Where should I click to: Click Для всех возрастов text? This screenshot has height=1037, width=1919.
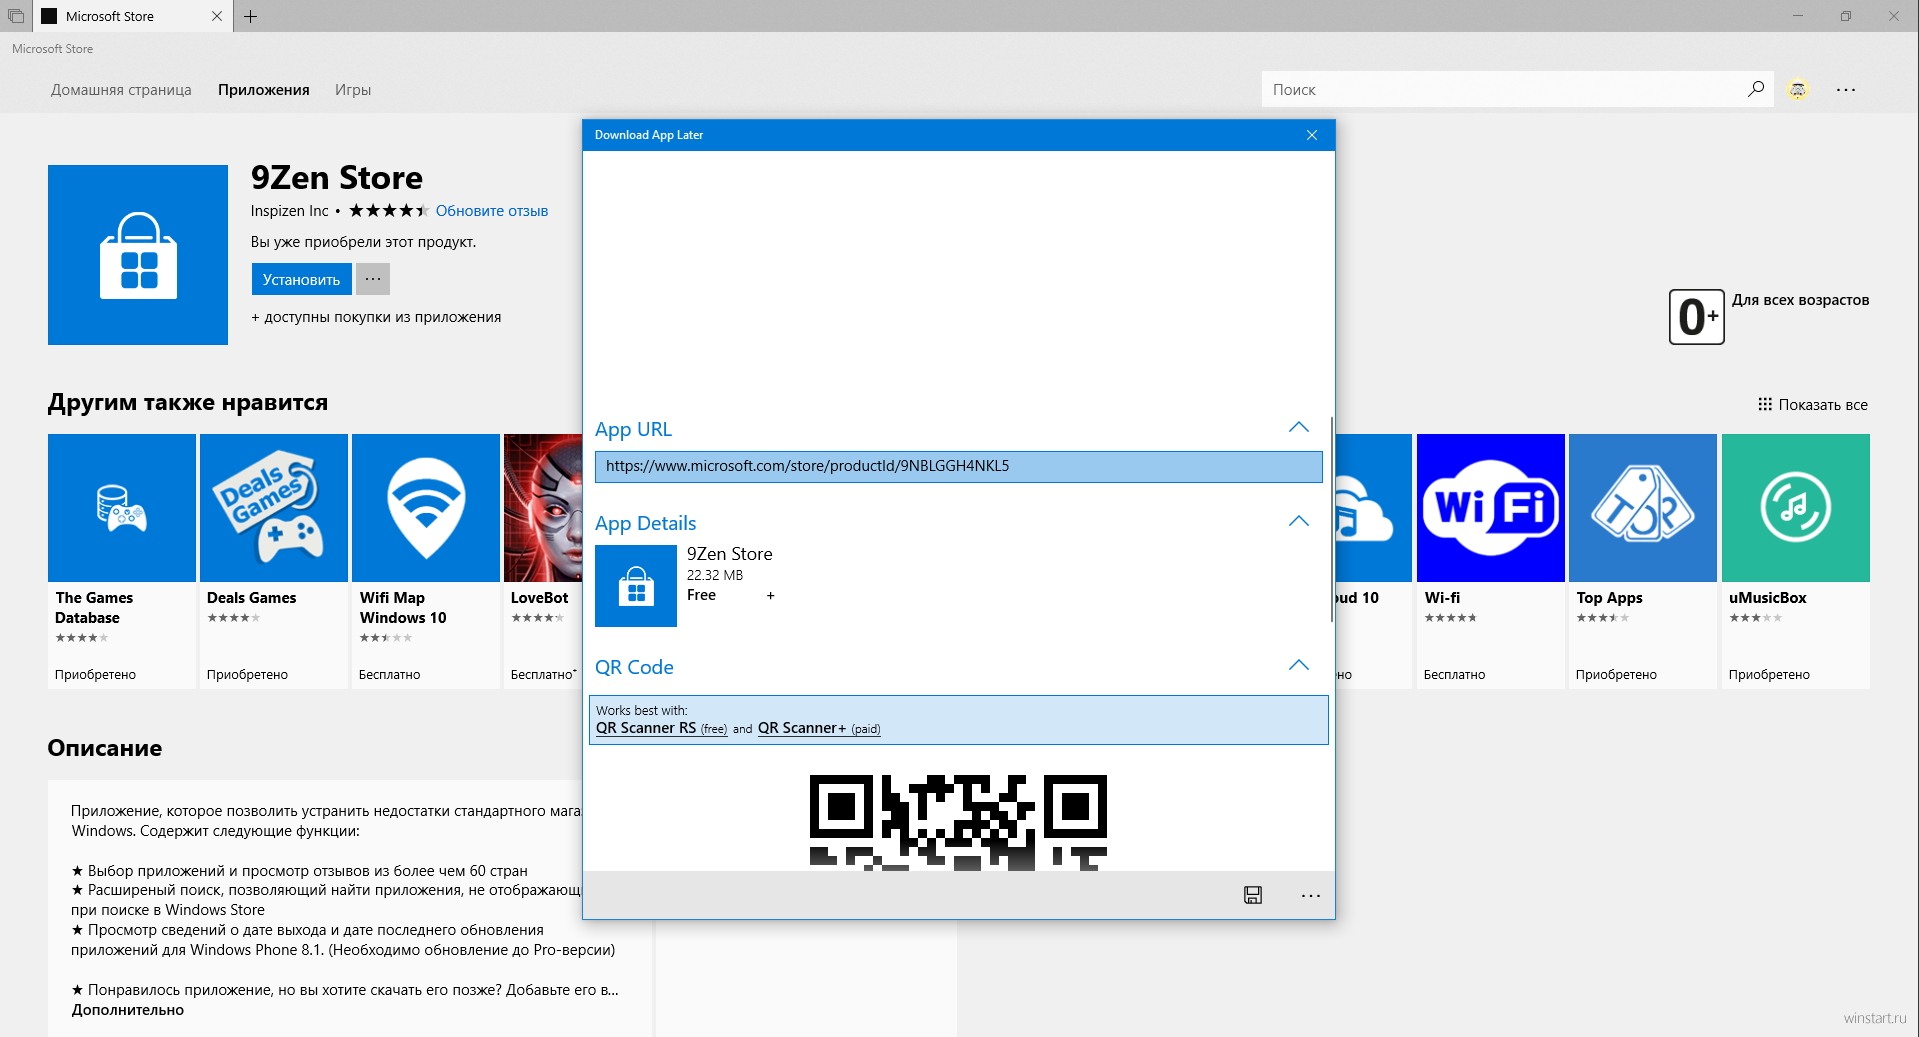point(1800,300)
